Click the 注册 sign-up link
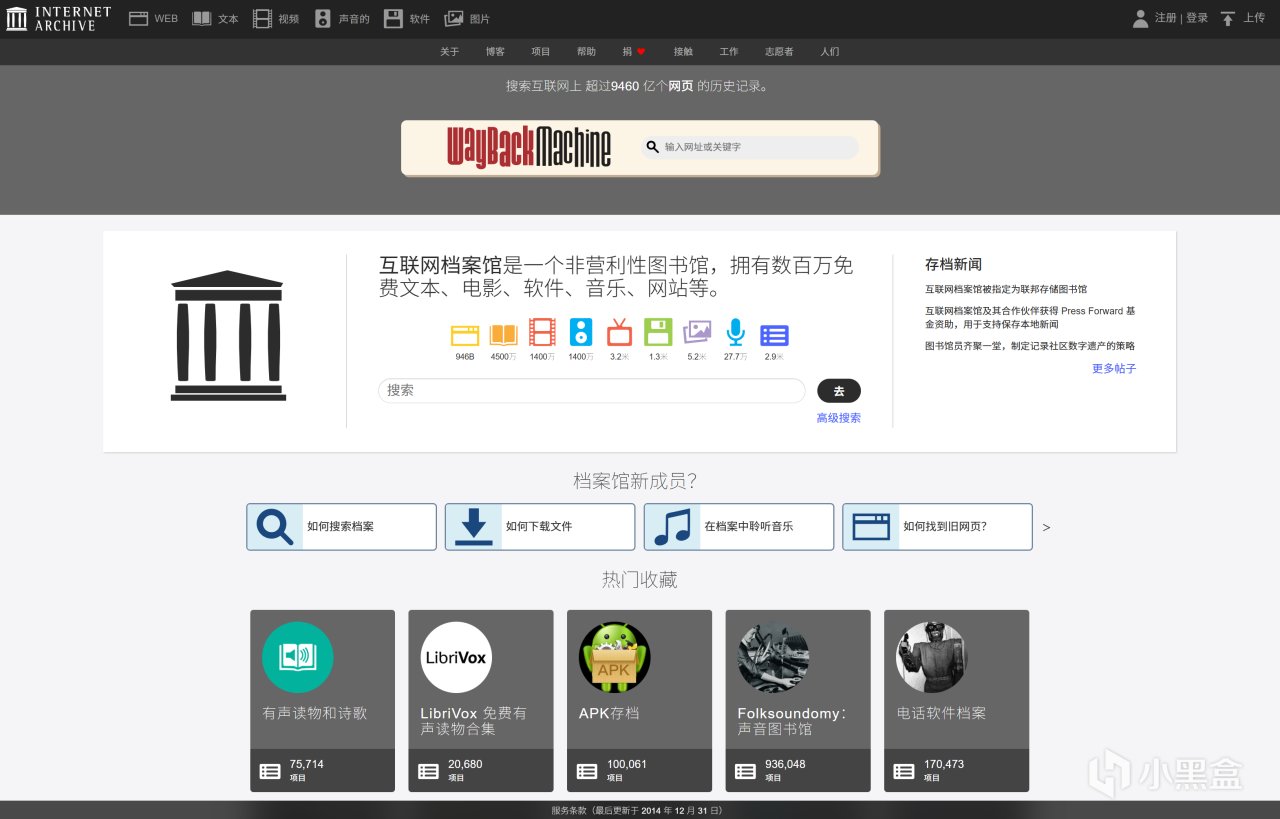This screenshot has height=819, width=1280. point(1165,18)
